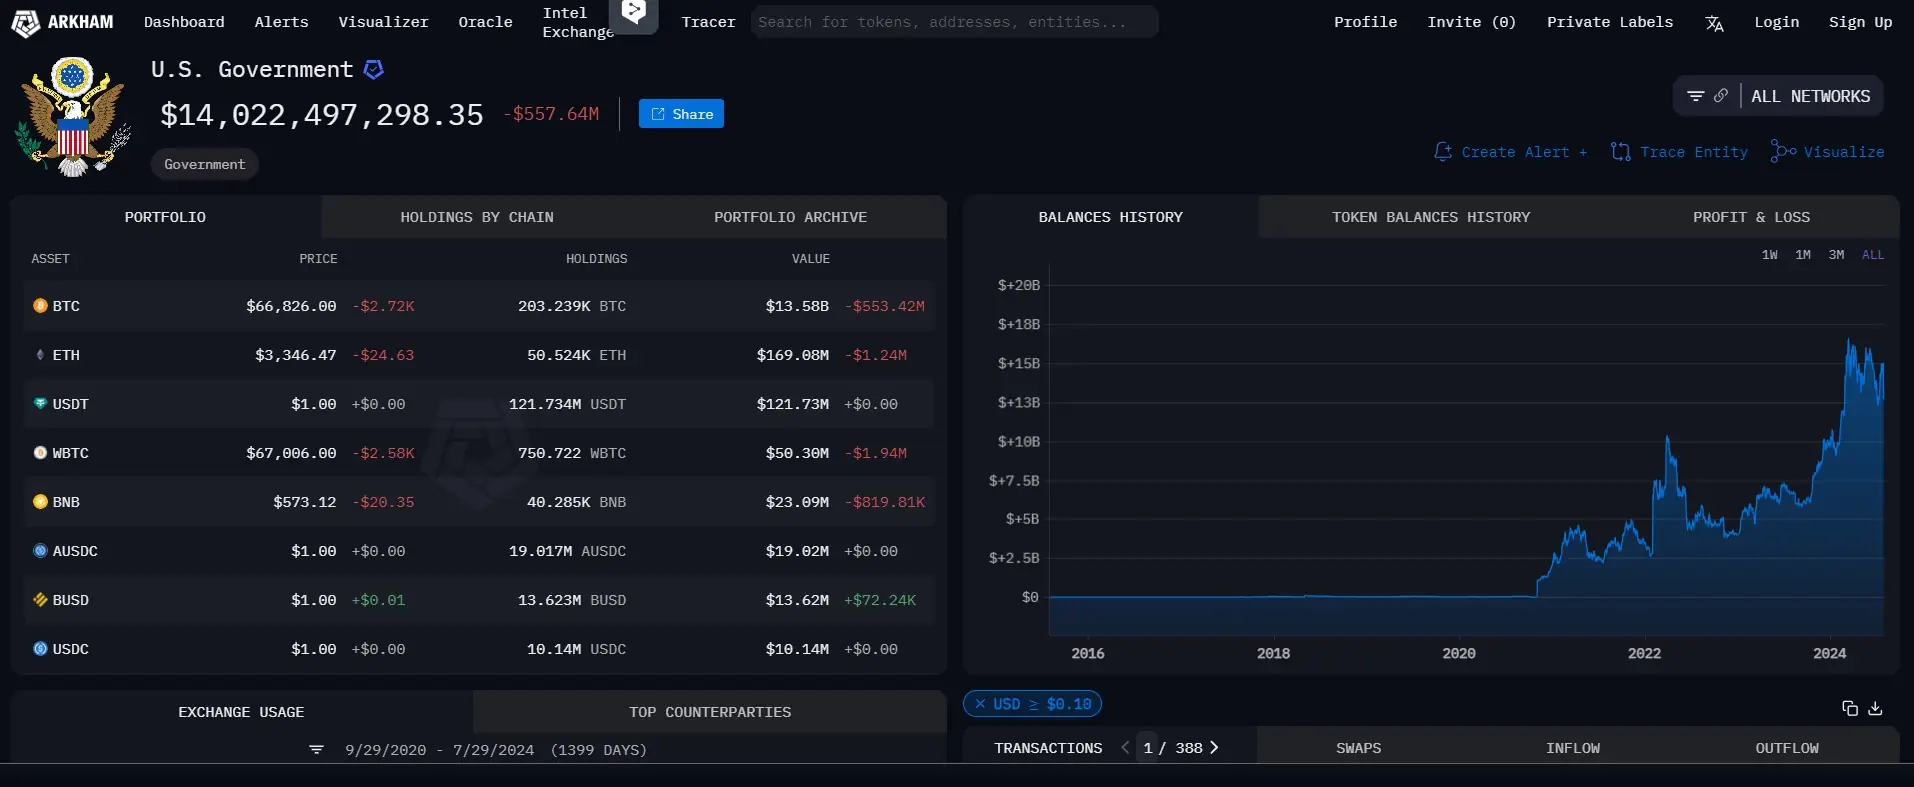The height and width of the screenshot is (787, 1914).
Task: Open the SWAPS tab
Action: 1358,748
